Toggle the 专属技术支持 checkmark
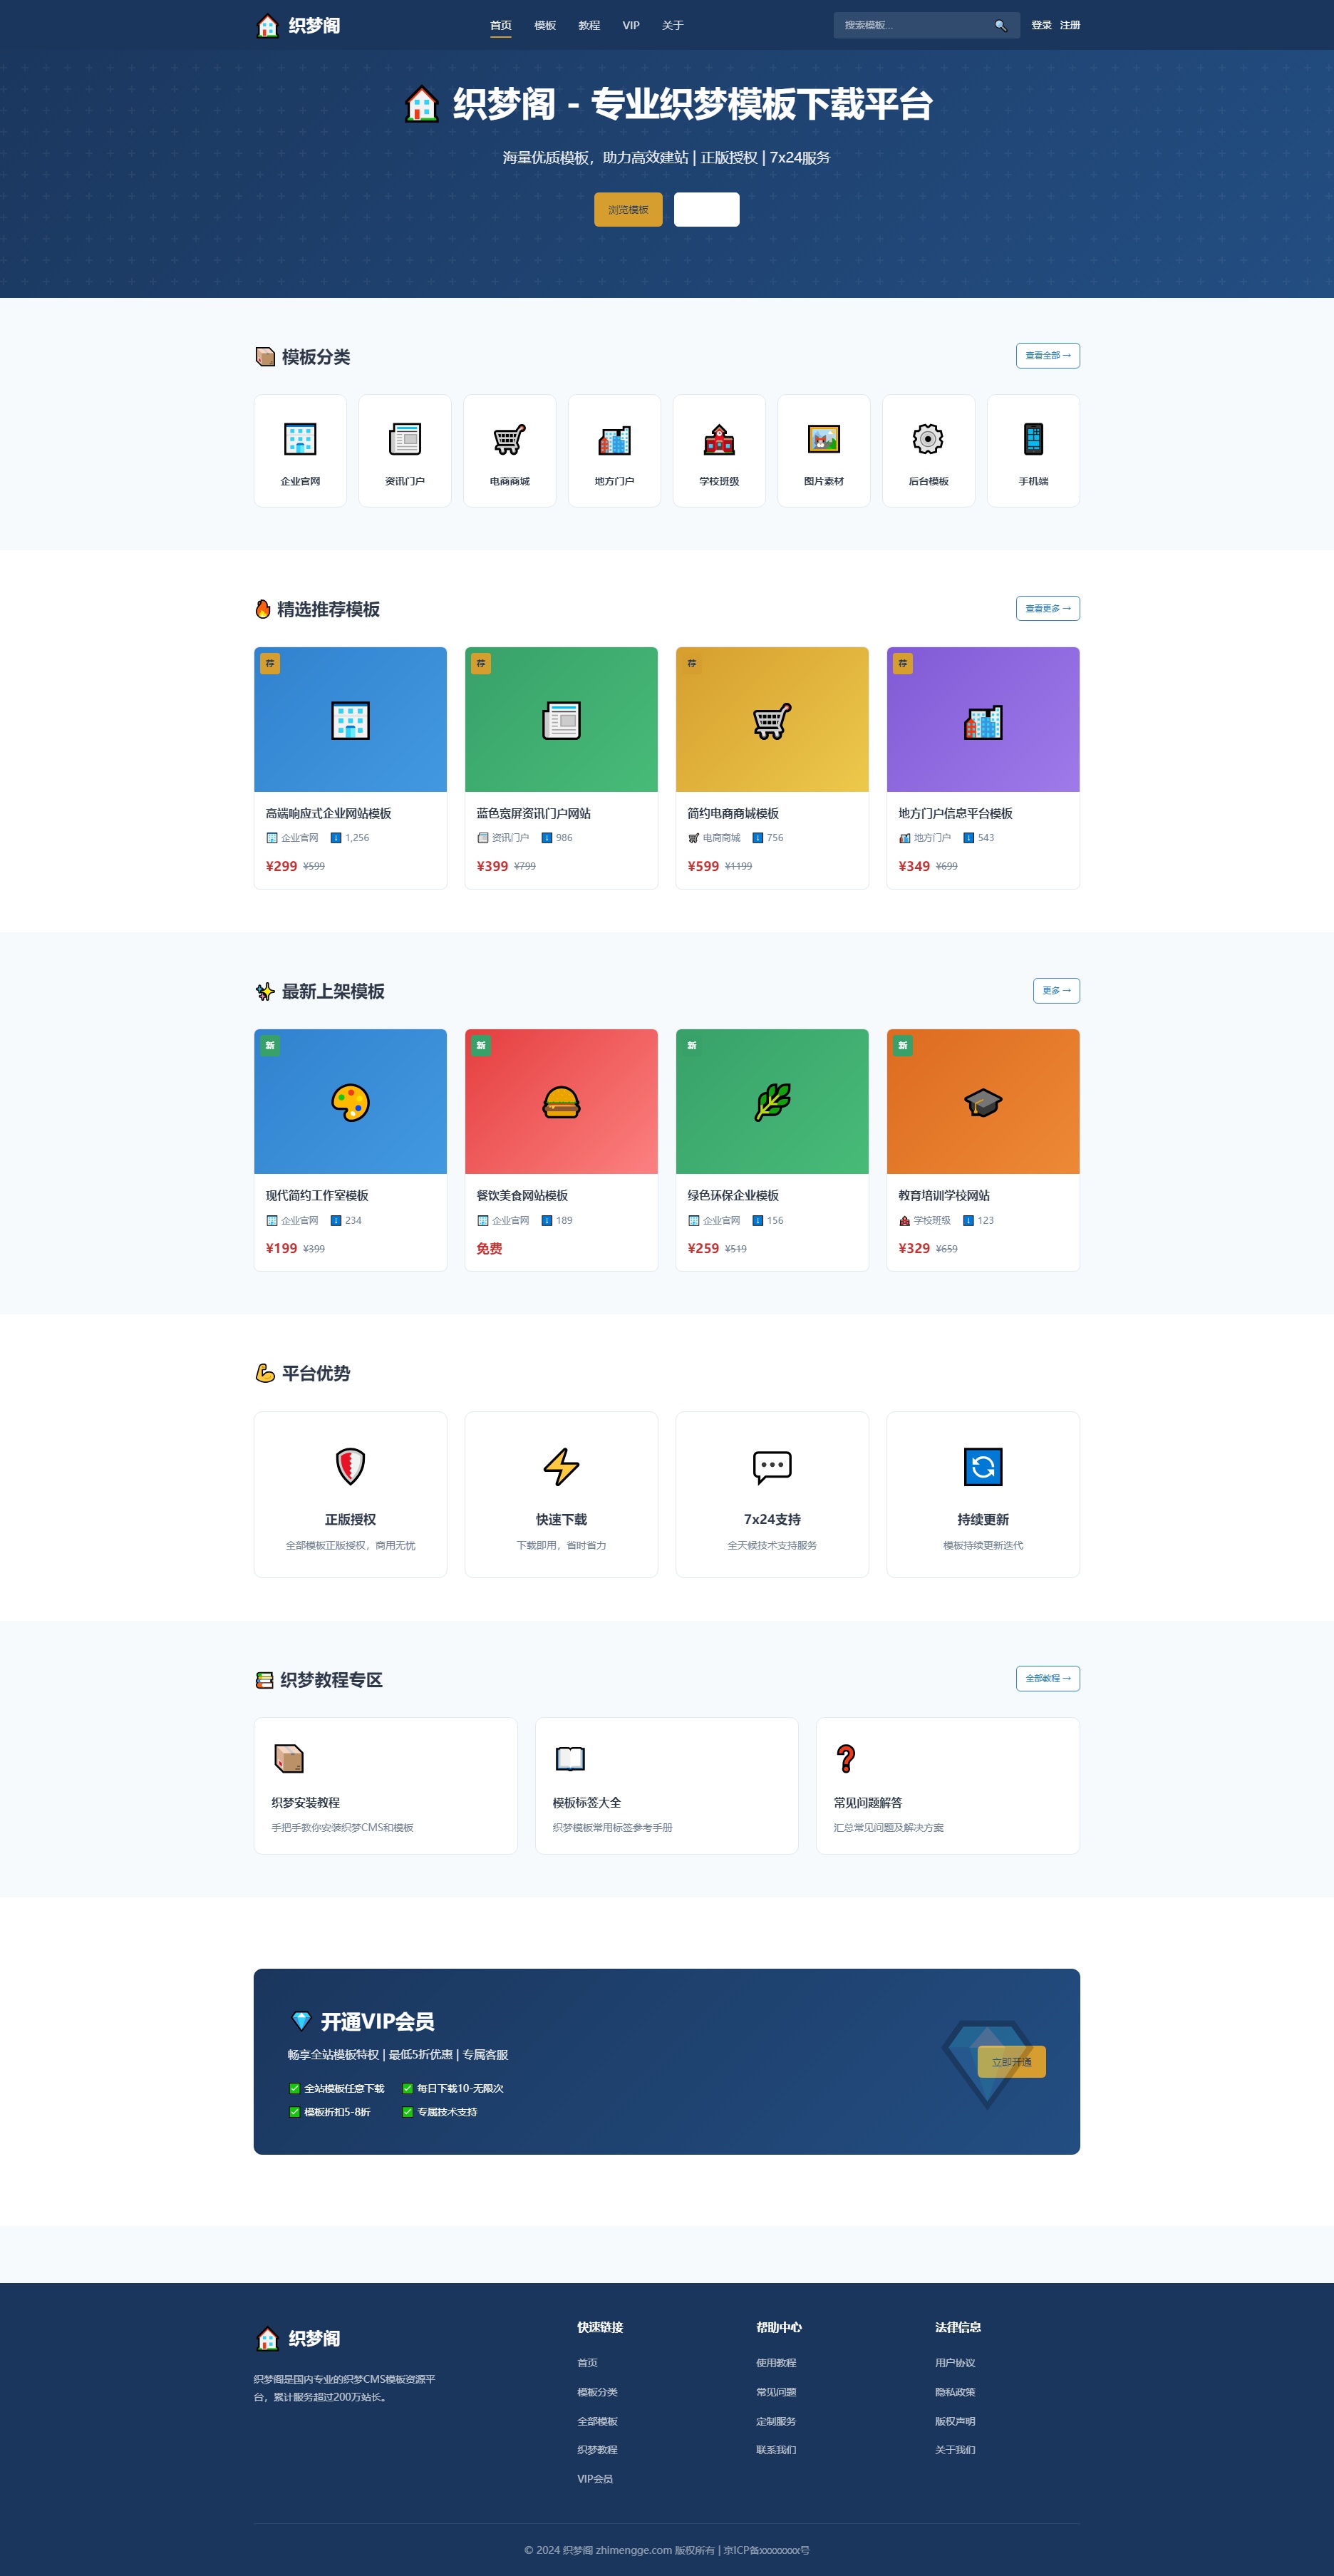The width and height of the screenshot is (1334, 2576). click(x=407, y=2112)
